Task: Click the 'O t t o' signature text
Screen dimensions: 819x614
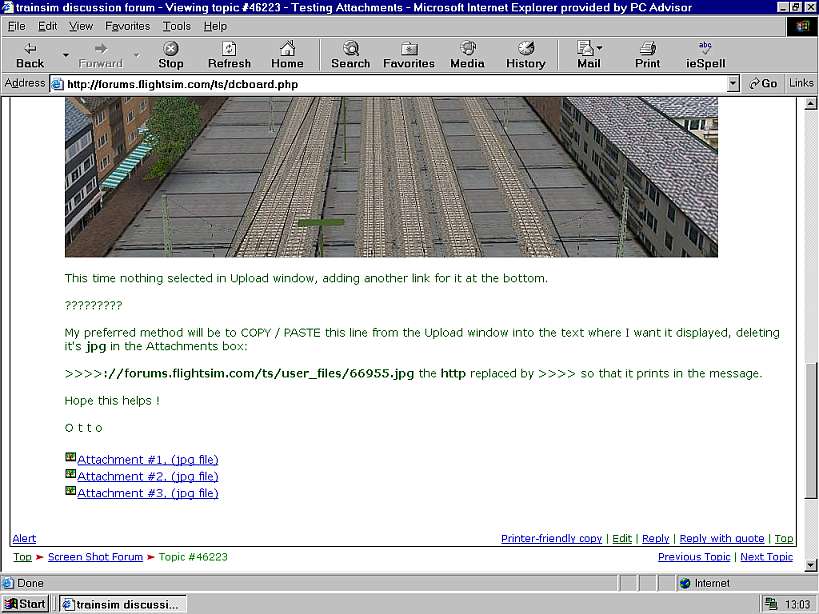Action: pyautogui.click(x=84, y=428)
